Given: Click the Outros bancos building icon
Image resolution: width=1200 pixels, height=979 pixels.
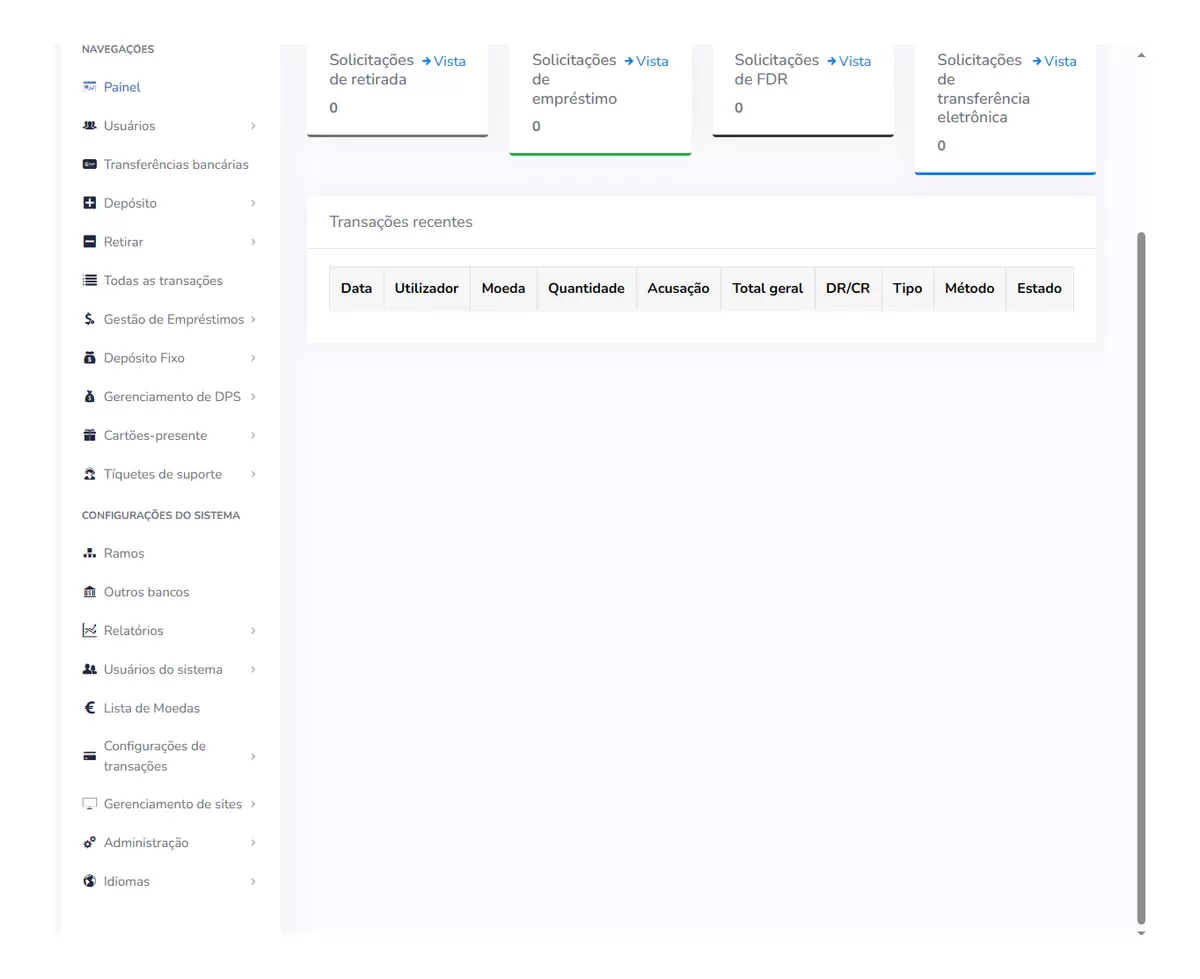Looking at the screenshot, I should pyautogui.click(x=89, y=593).
